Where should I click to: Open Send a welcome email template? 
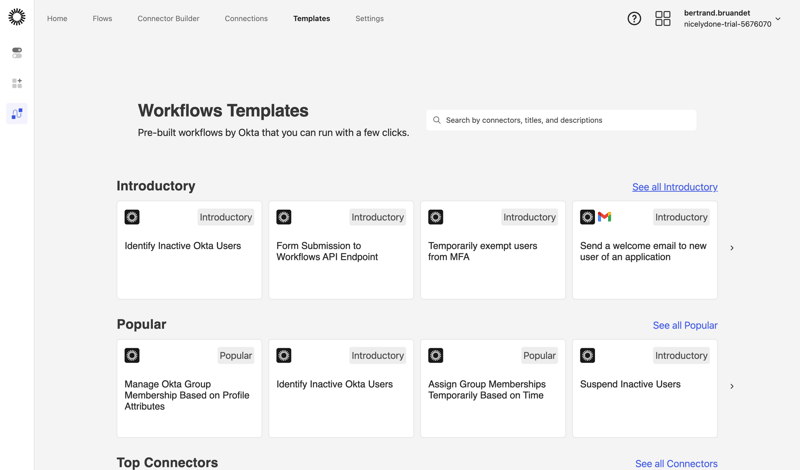(643, 251)
